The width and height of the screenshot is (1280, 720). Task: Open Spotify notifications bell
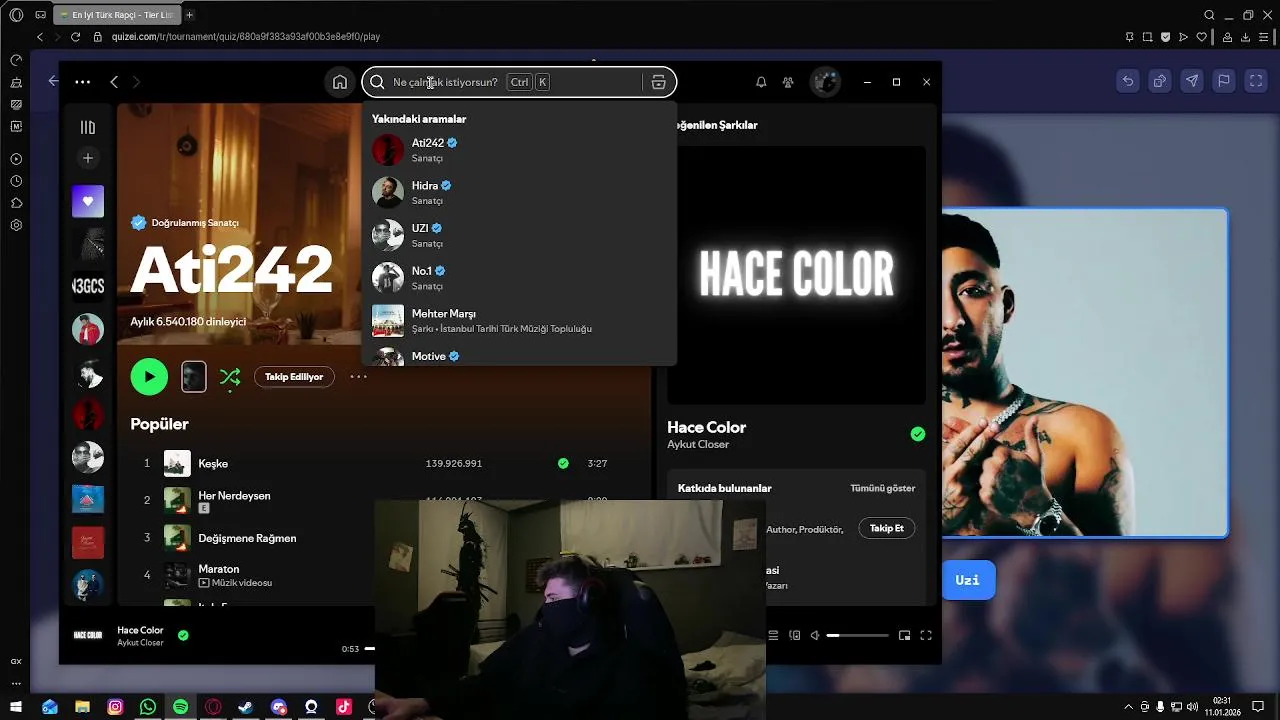coord(761,82)
